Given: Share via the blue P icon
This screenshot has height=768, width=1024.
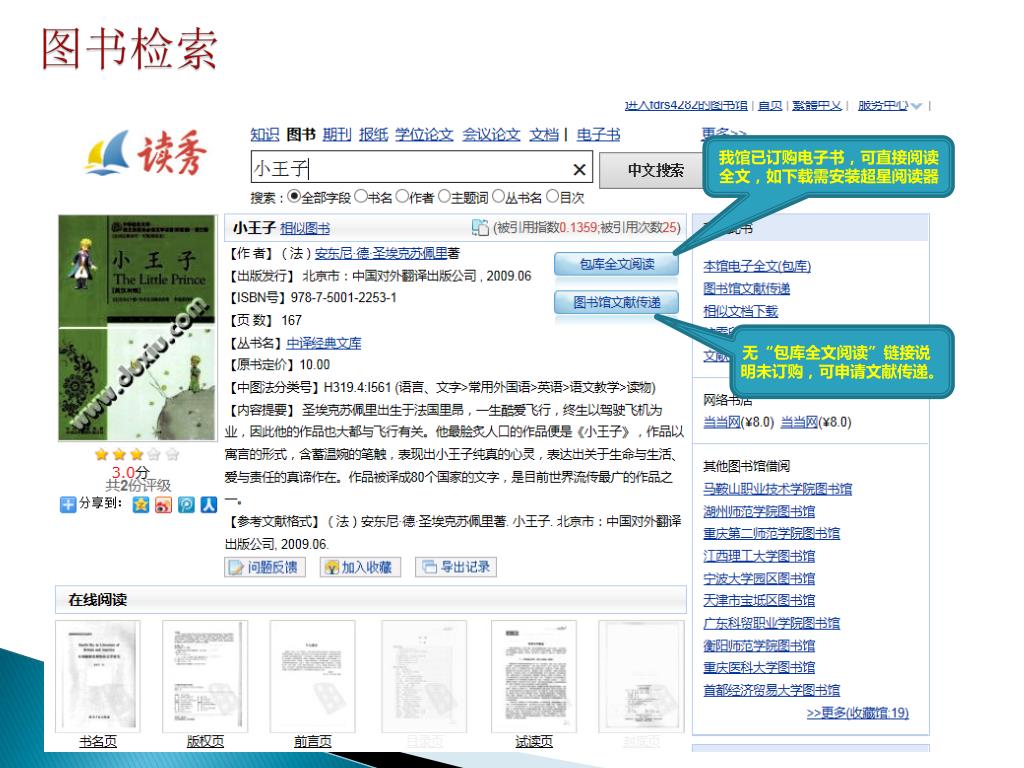Looking at the screenshot, I should coord(186,504).
